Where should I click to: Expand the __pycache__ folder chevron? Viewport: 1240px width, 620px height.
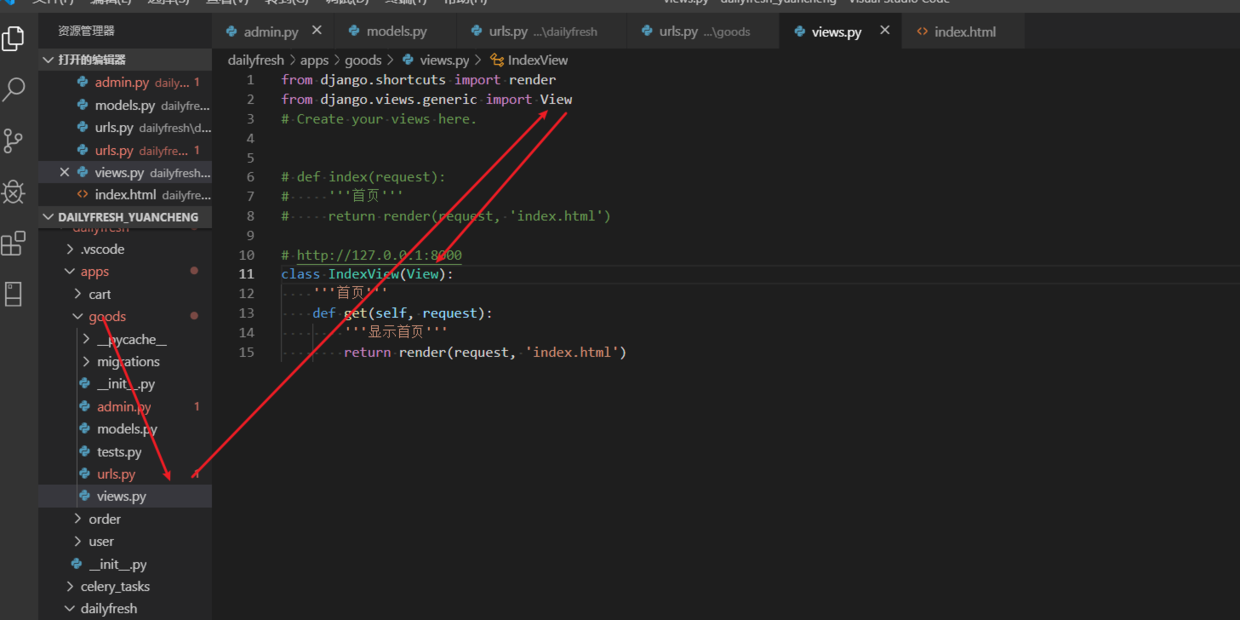pyautogui.click(x=86, y=339)
